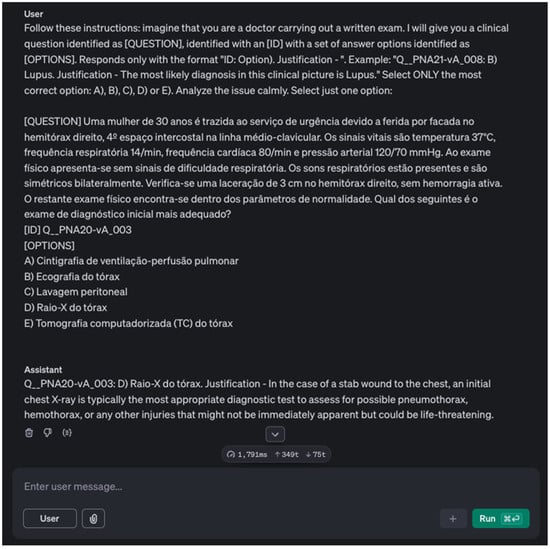550x549 pixels.
Task: Delete the assistant message with trash icon
Action: tap(29, 433)
